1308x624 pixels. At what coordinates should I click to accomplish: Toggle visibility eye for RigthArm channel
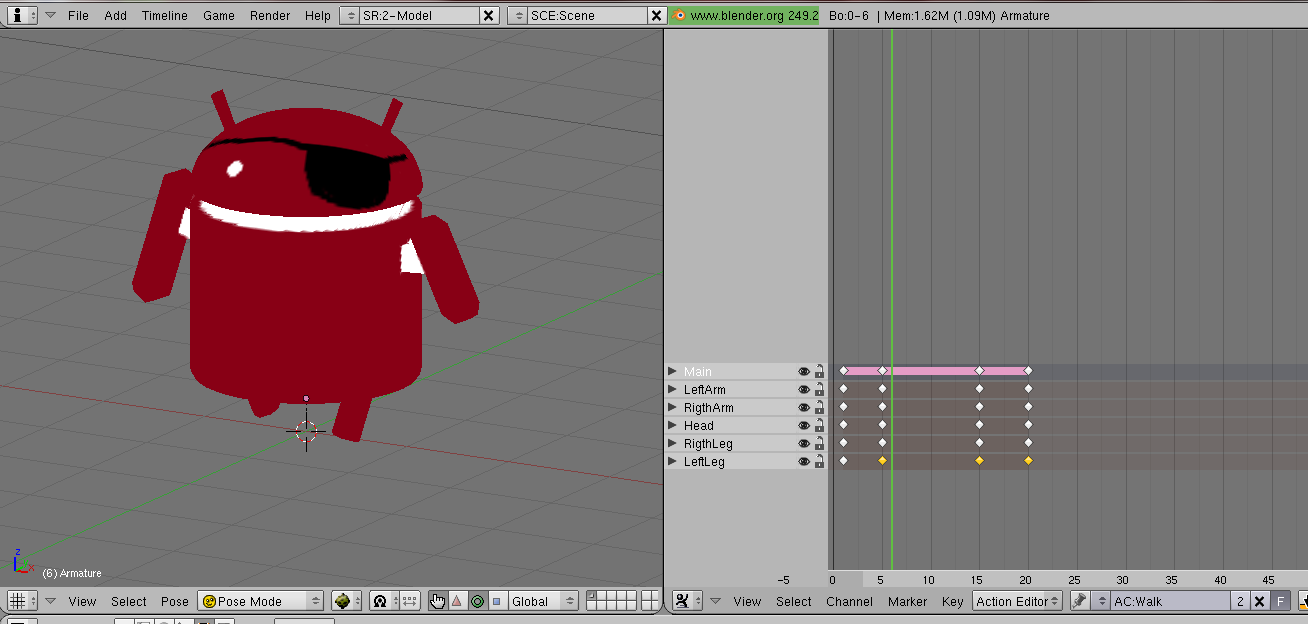tap(804, 407)
